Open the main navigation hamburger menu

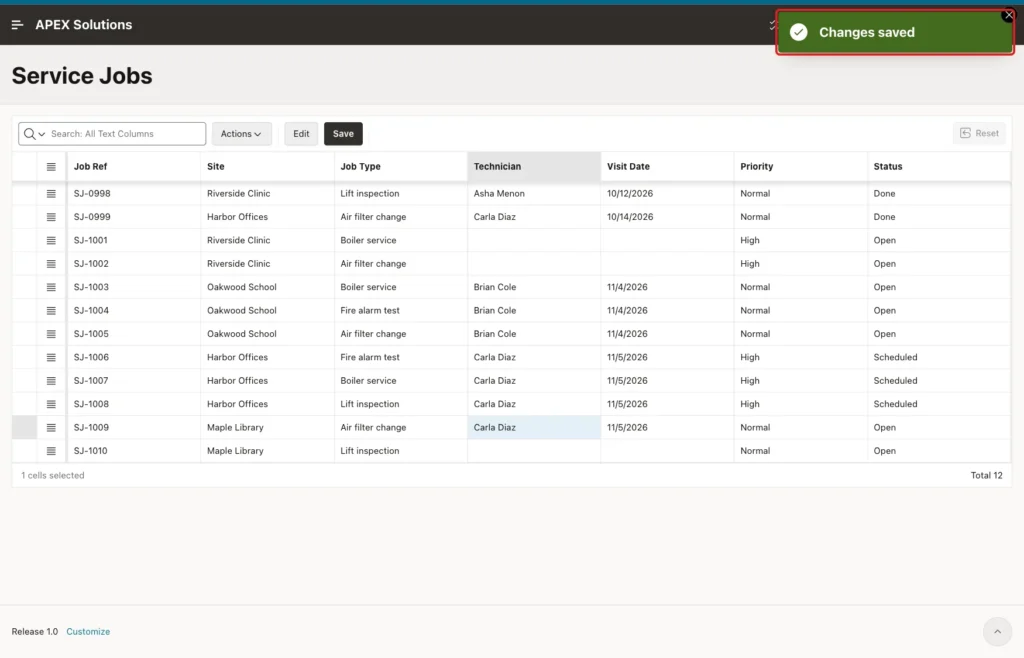point(18,25)
